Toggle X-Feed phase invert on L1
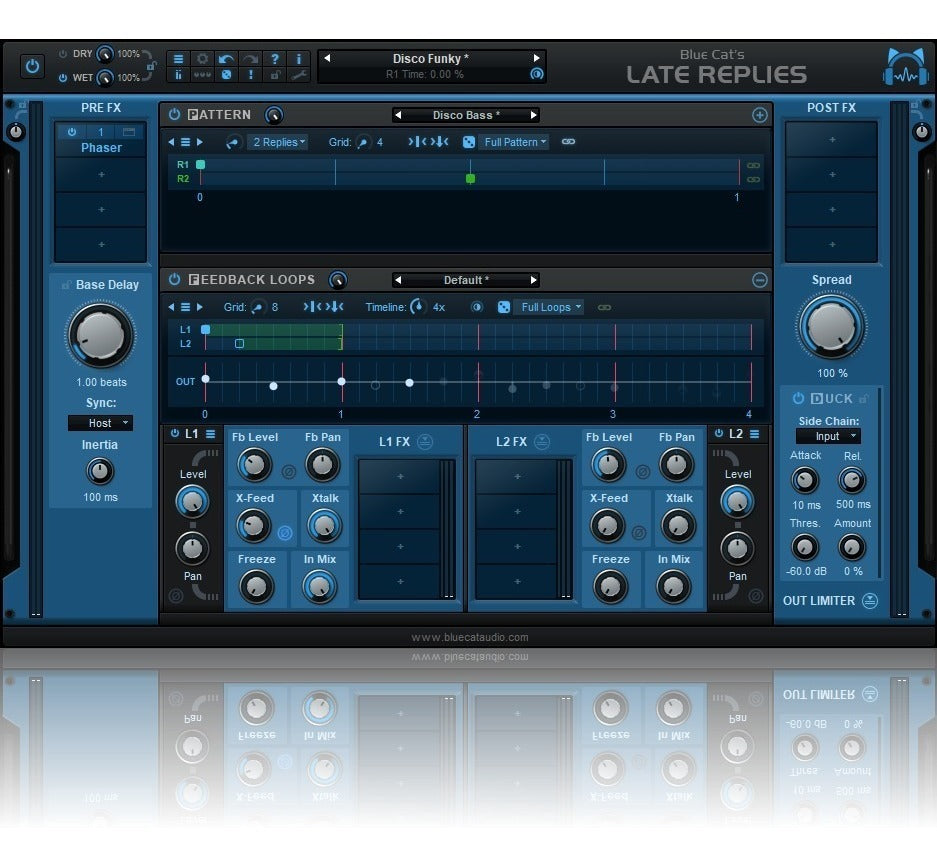This screenshot has width=937, height=867. click(284, 533)
